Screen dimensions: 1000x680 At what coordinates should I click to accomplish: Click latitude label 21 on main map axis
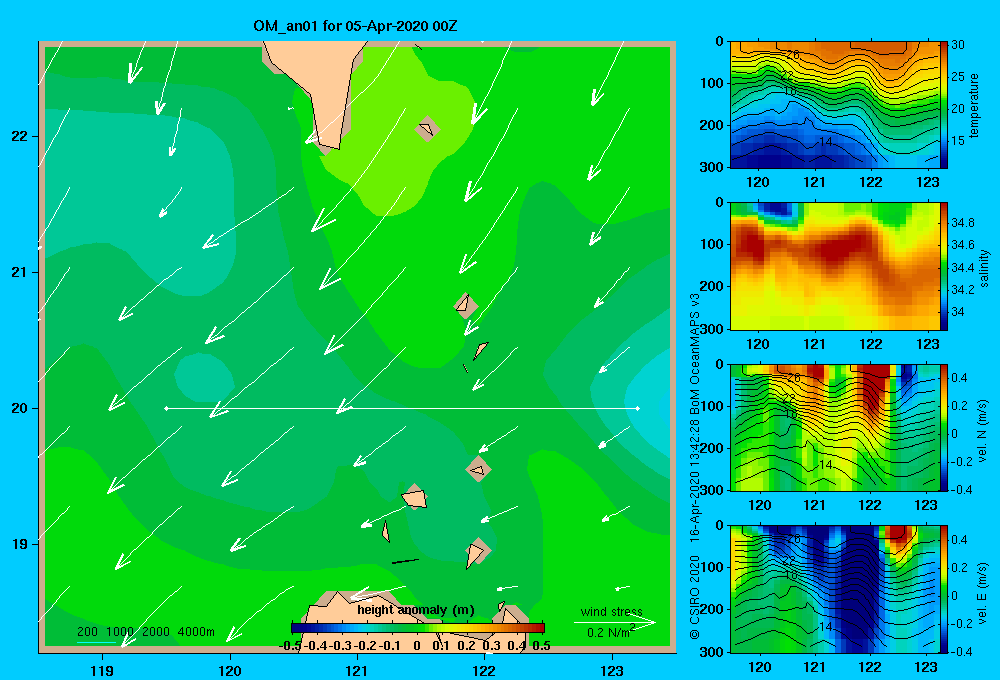pyautogui.click(x=19, y=272)
